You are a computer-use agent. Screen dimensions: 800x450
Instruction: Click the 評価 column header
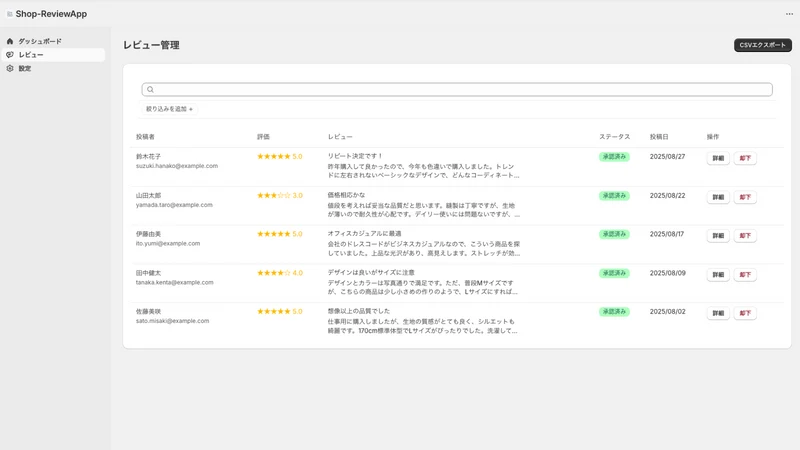coord(263,137)
